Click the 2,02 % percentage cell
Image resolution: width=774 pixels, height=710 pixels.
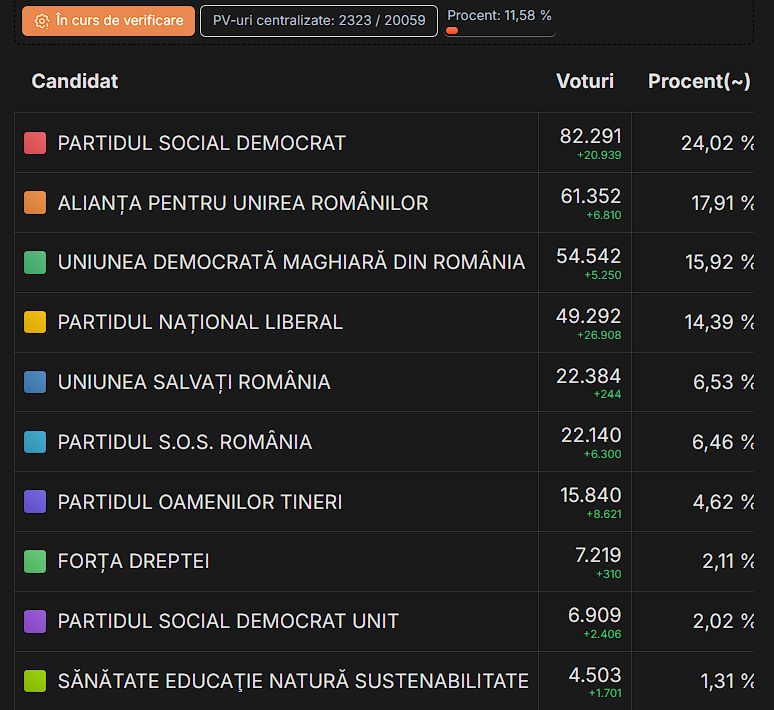(x=723, y=621)
